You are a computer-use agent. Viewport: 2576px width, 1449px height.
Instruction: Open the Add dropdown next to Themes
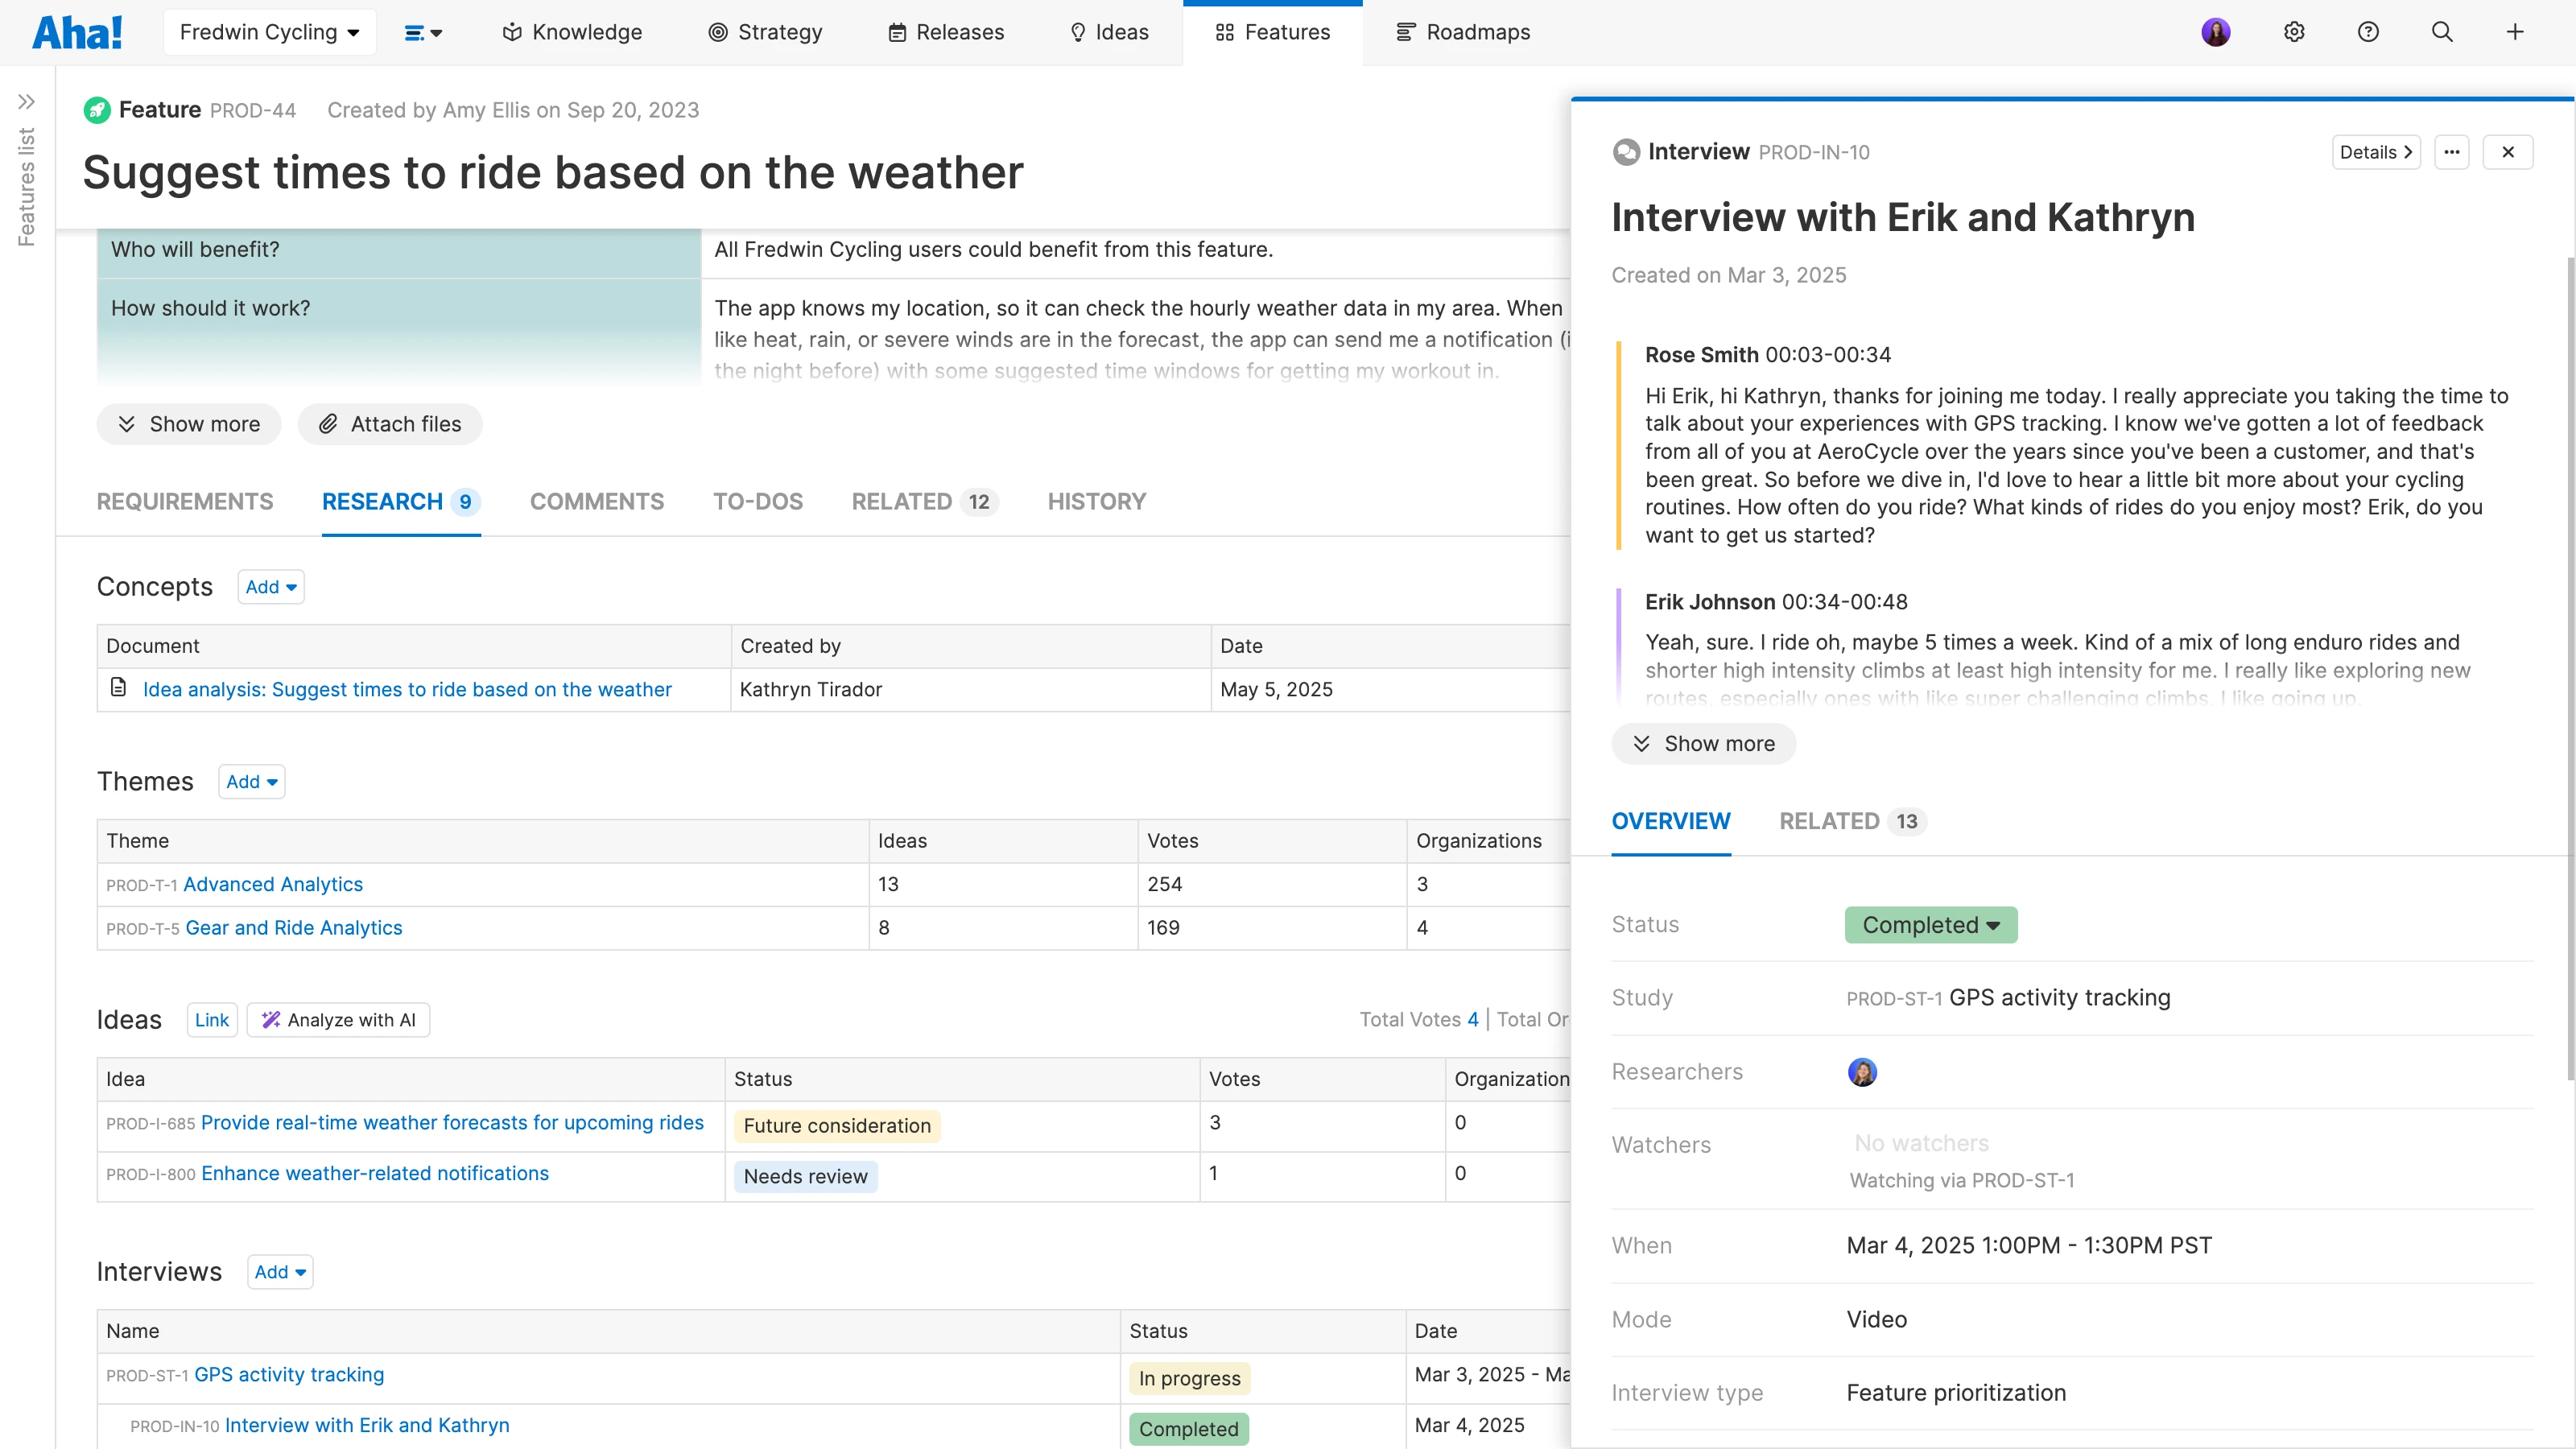(x=251, y=781)
